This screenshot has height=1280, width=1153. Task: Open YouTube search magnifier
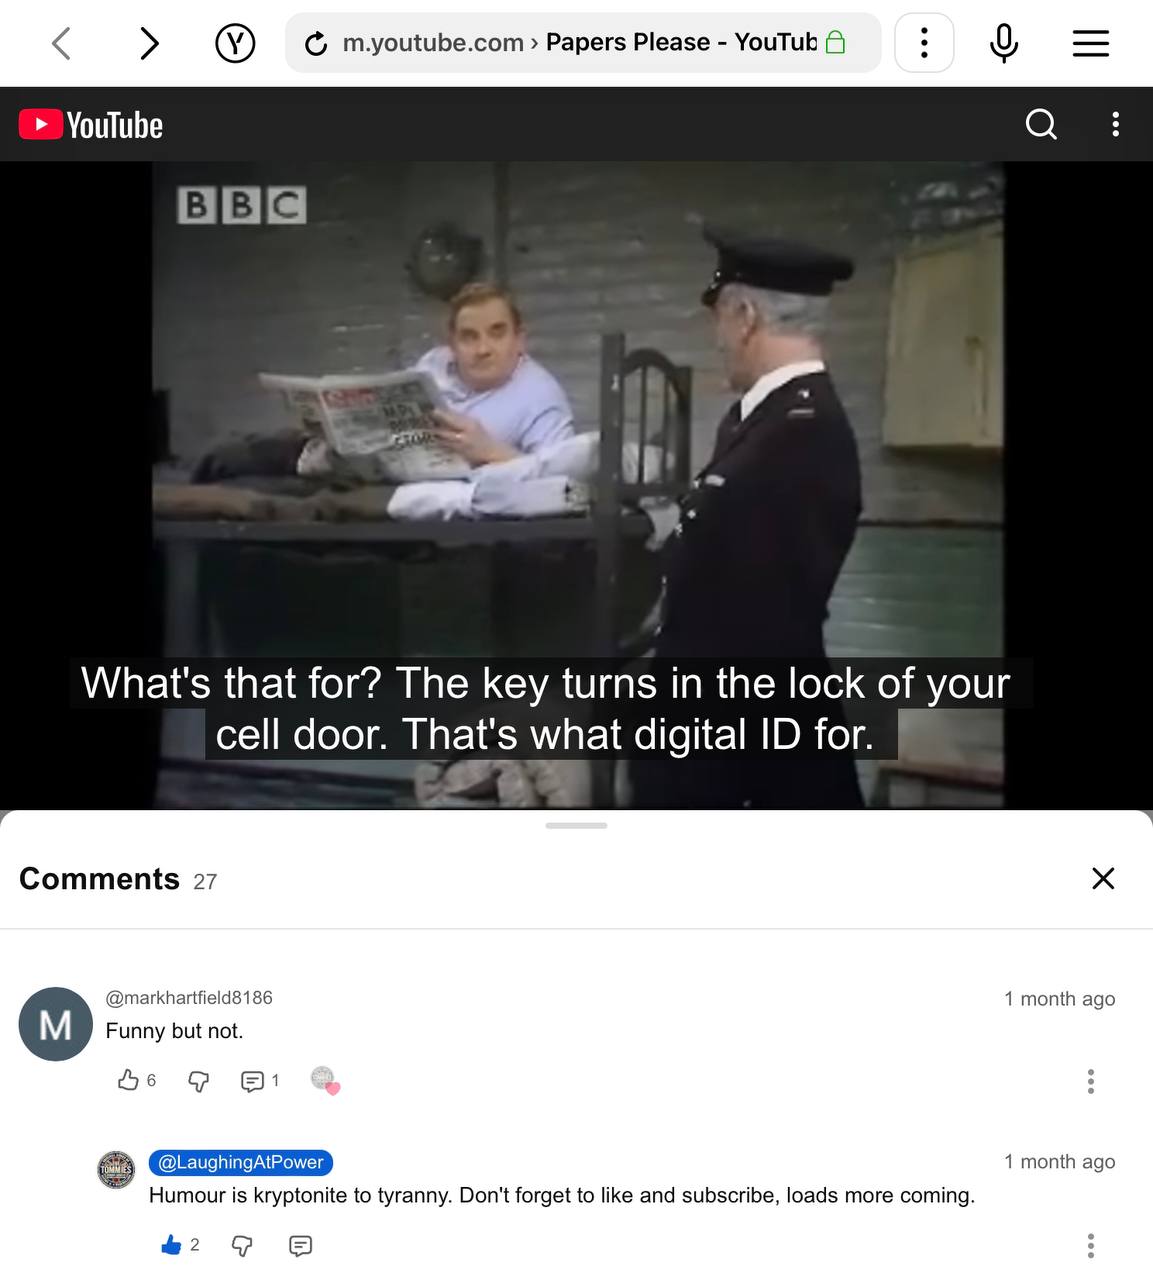(x=1041, y=124)
